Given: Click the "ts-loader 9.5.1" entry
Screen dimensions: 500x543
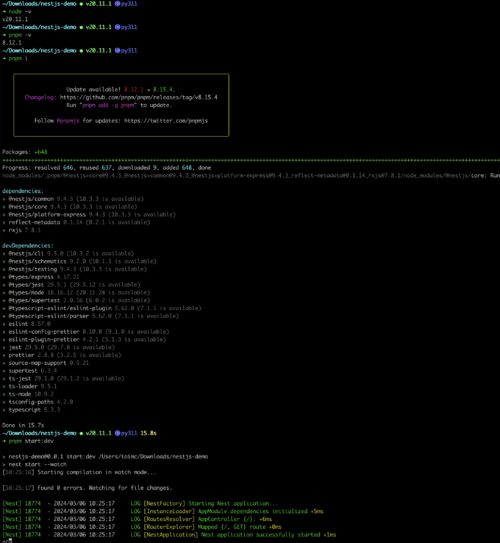Looking at the screenshot, I should [29, 386].
